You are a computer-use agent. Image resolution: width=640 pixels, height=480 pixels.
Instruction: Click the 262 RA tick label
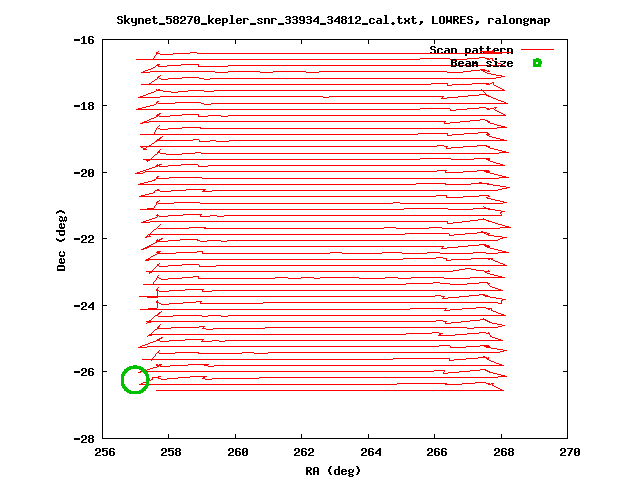point(304,452)
